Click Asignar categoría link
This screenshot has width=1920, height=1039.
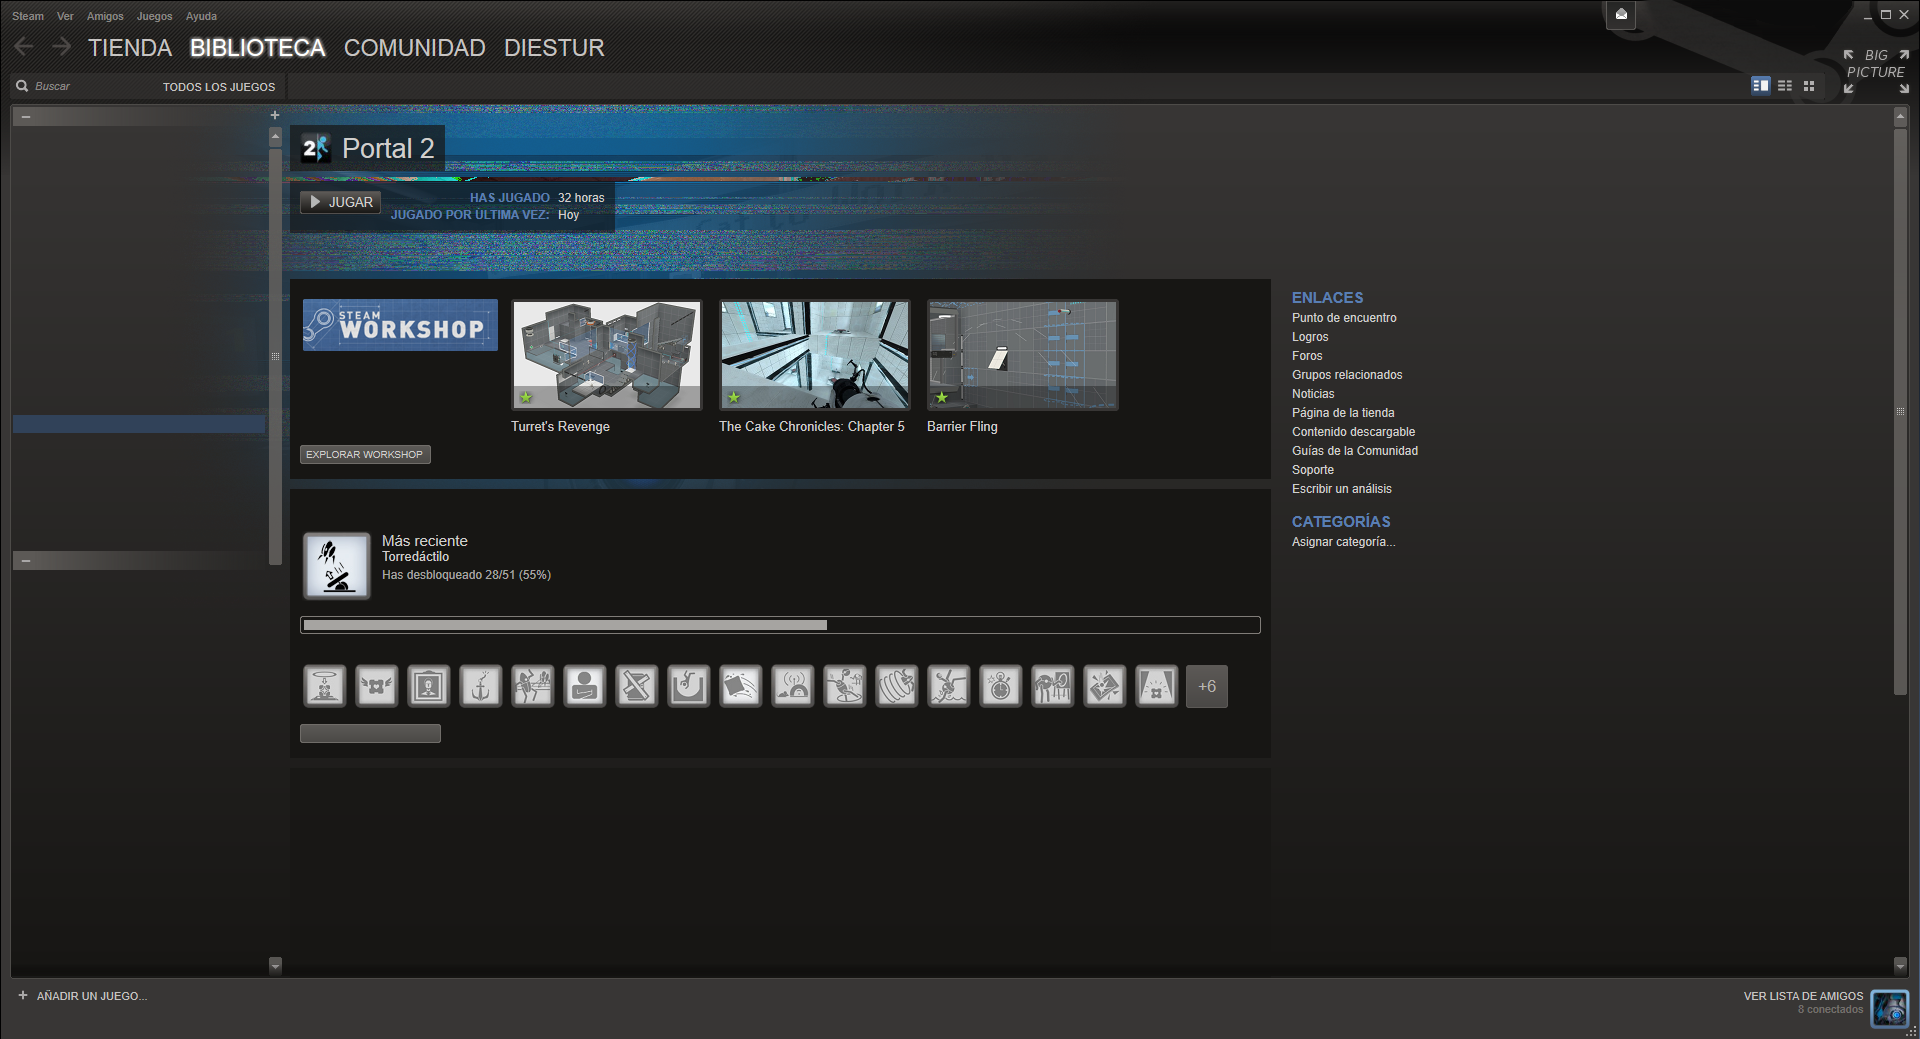(1343, 542)
